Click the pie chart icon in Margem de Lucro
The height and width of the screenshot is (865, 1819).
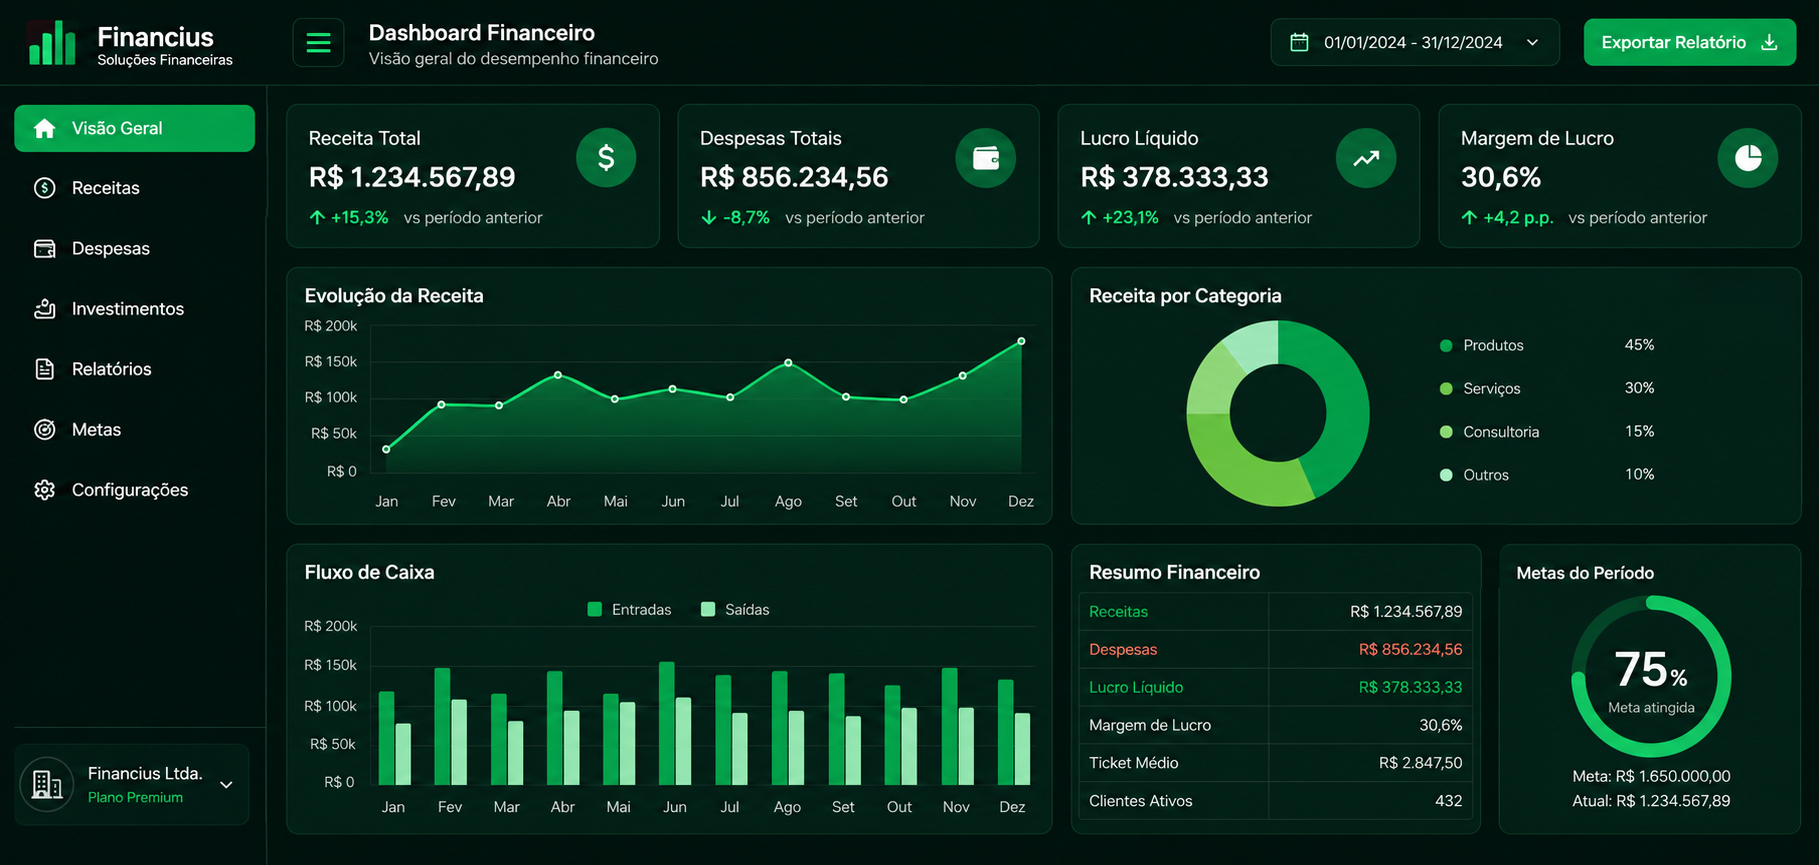[x=1748, y=158]
